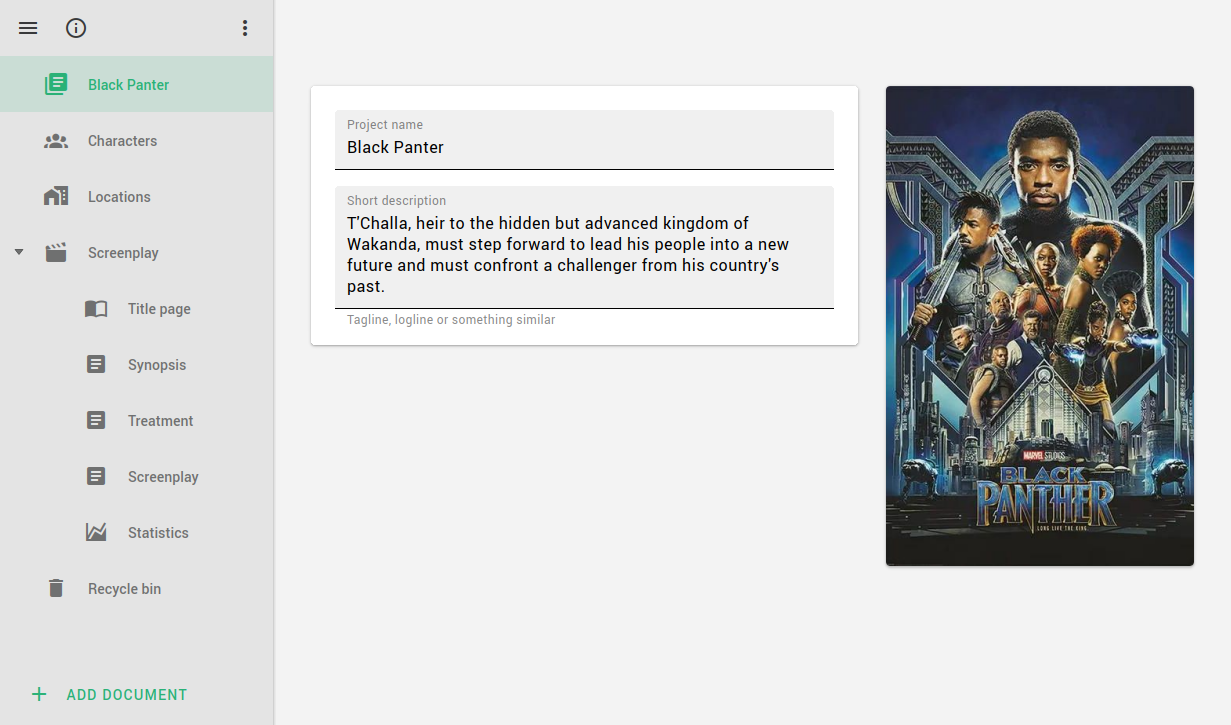Go to the Characters section

[x=137, y=141]
